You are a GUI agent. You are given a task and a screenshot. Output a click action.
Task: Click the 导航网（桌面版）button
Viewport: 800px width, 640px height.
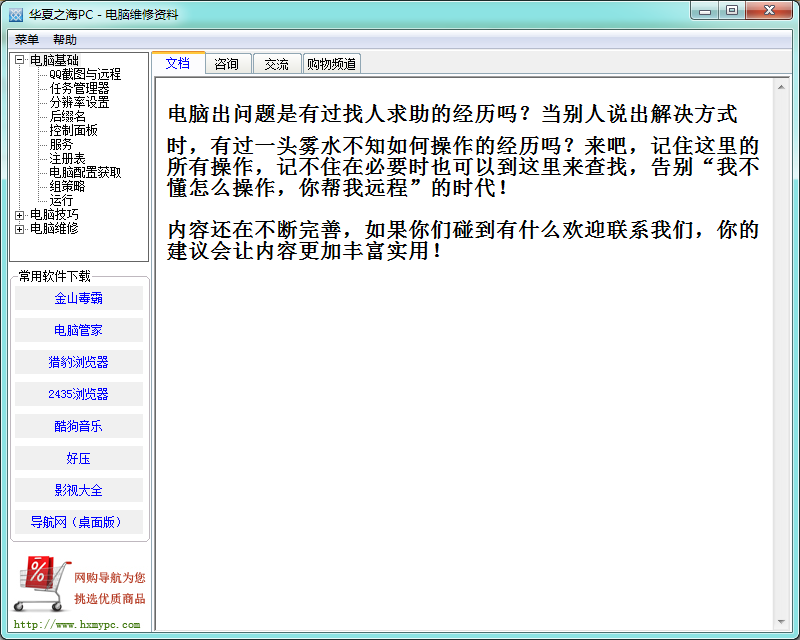tap(79, 522)
